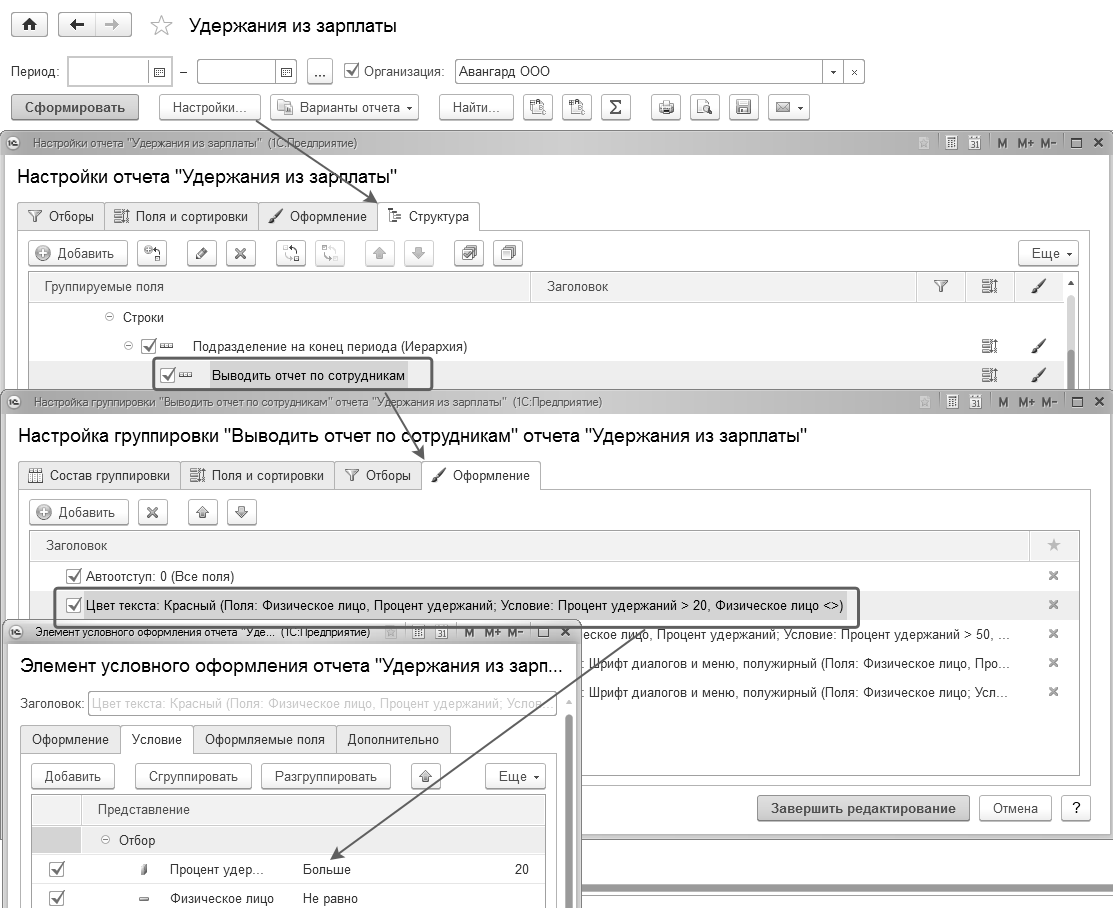Viewport: 1113px width, 908px height.
Task: Open Отборы tab in grouping settings
Action: 378,476
